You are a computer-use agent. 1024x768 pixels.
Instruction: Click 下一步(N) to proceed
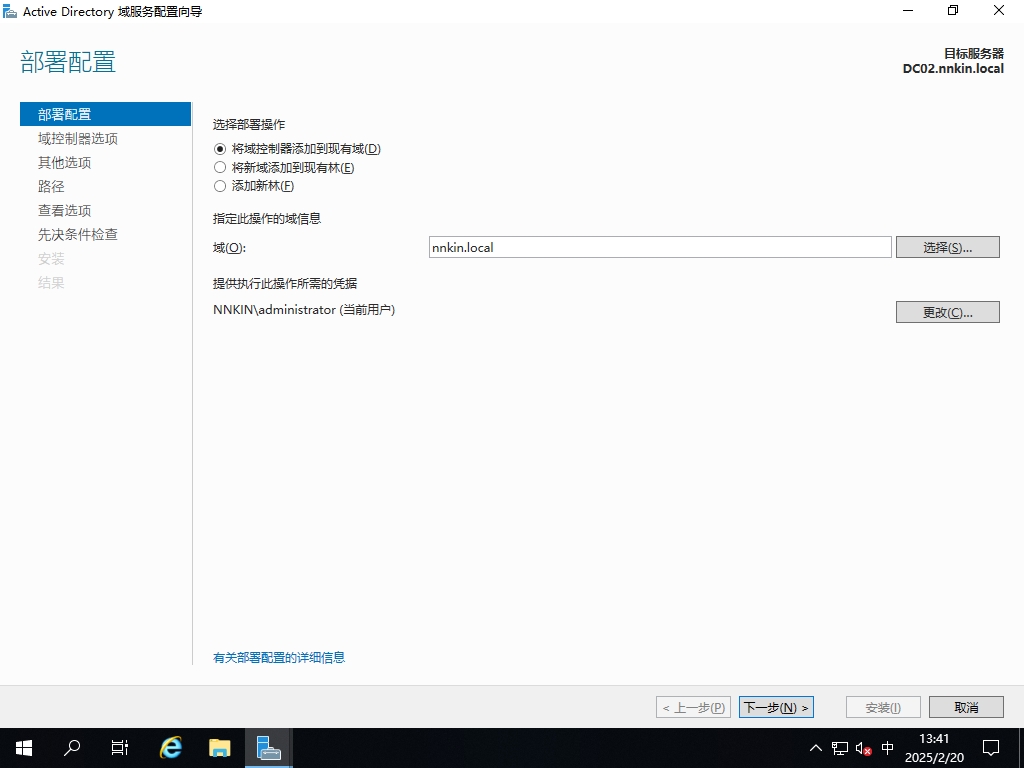[776, 707]
